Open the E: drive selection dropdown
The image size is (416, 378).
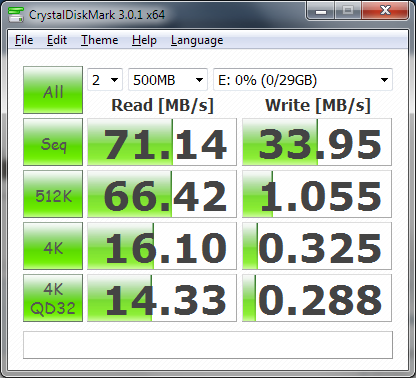[303, 80]
